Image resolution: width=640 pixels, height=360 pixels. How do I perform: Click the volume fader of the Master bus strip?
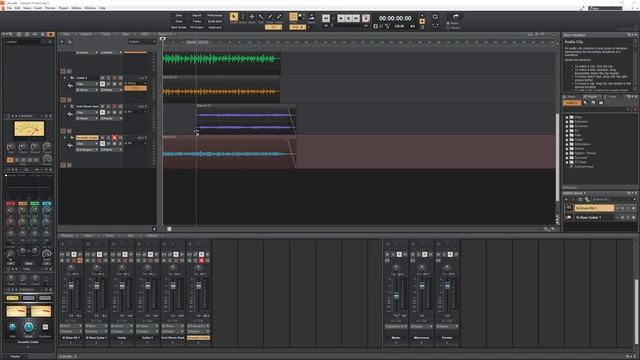(396, 296)
